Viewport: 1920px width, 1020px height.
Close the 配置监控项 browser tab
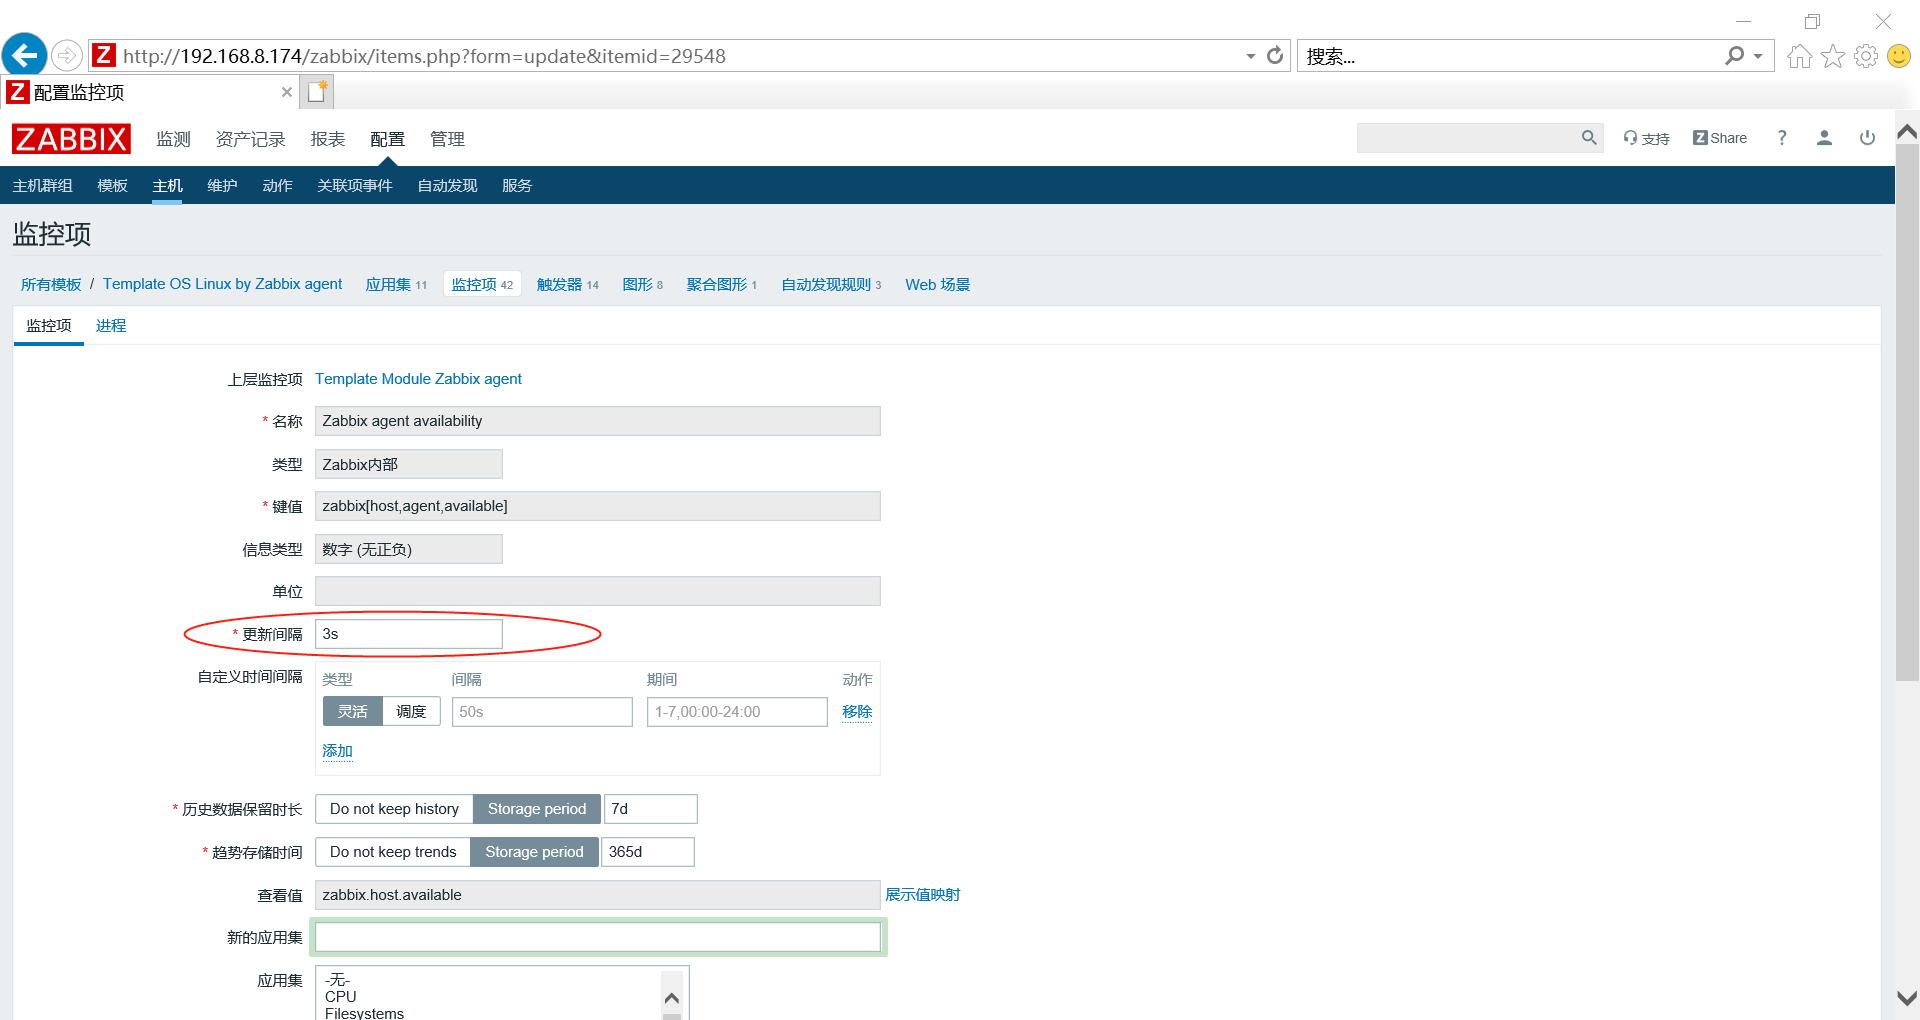(x=287, y=92)
